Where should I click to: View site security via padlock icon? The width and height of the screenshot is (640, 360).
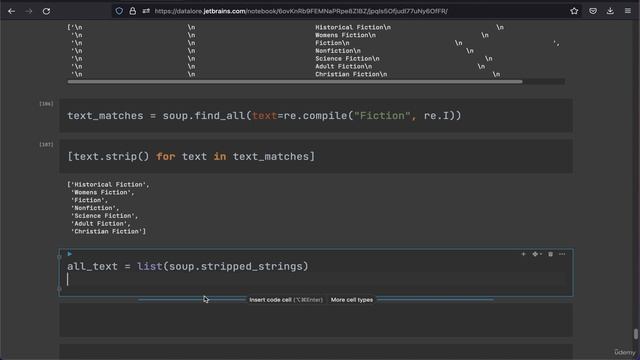click(132, 11)
